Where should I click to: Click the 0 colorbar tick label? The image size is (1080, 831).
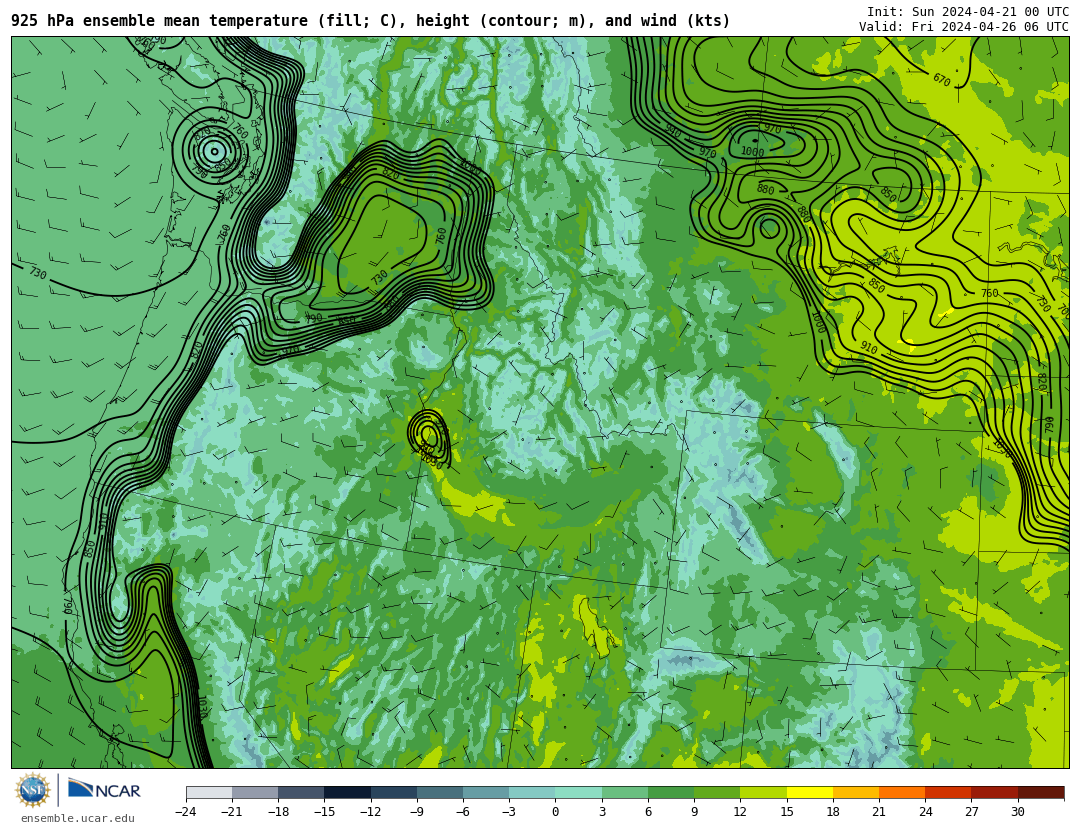[555, 812]
